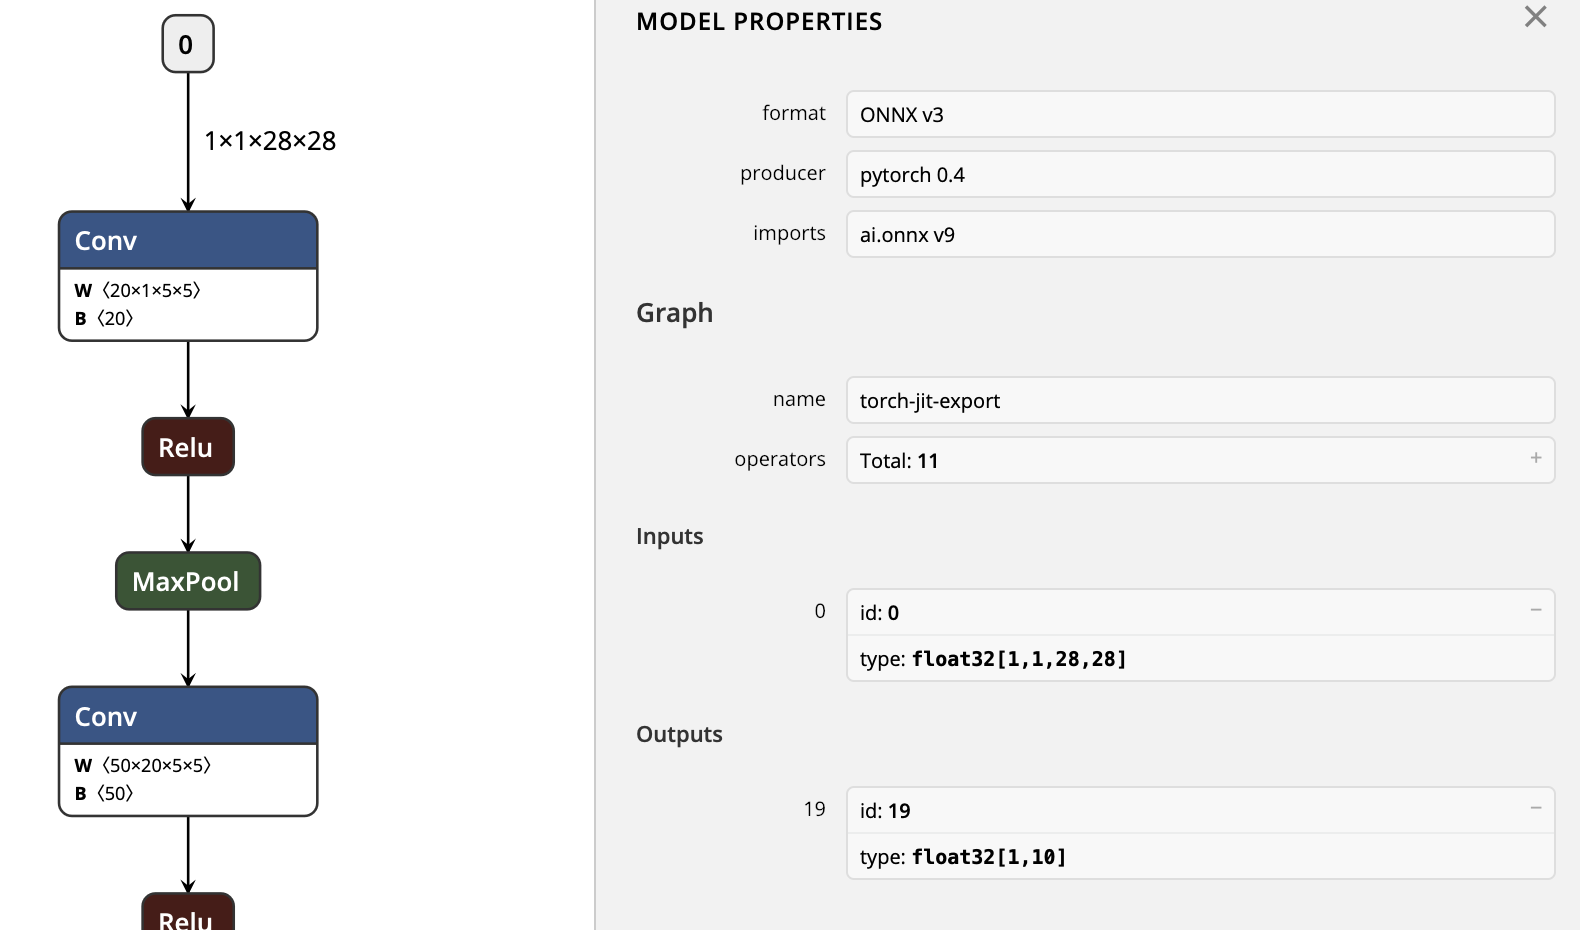The width and height of the screenshot is (1580, 930).
Task: Select the first Conv node
Action: 187,240
